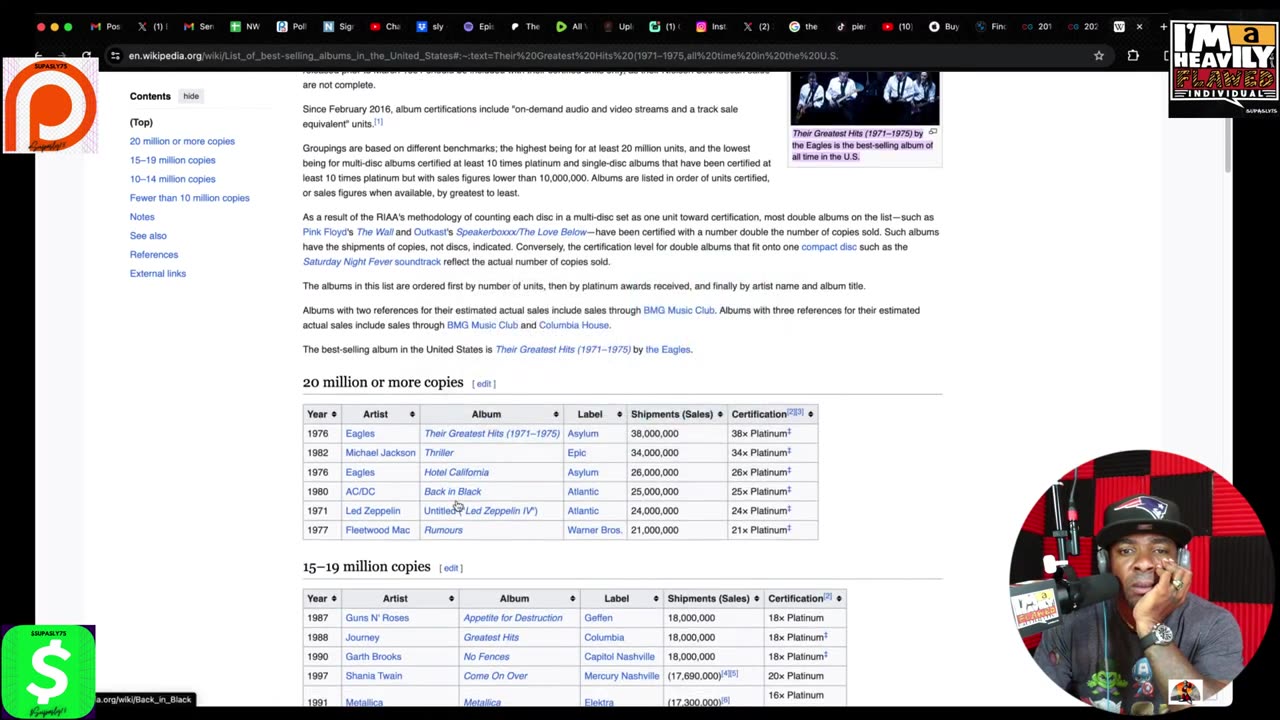
Task: Open the Thriller album link
Action: pos(439,453)
